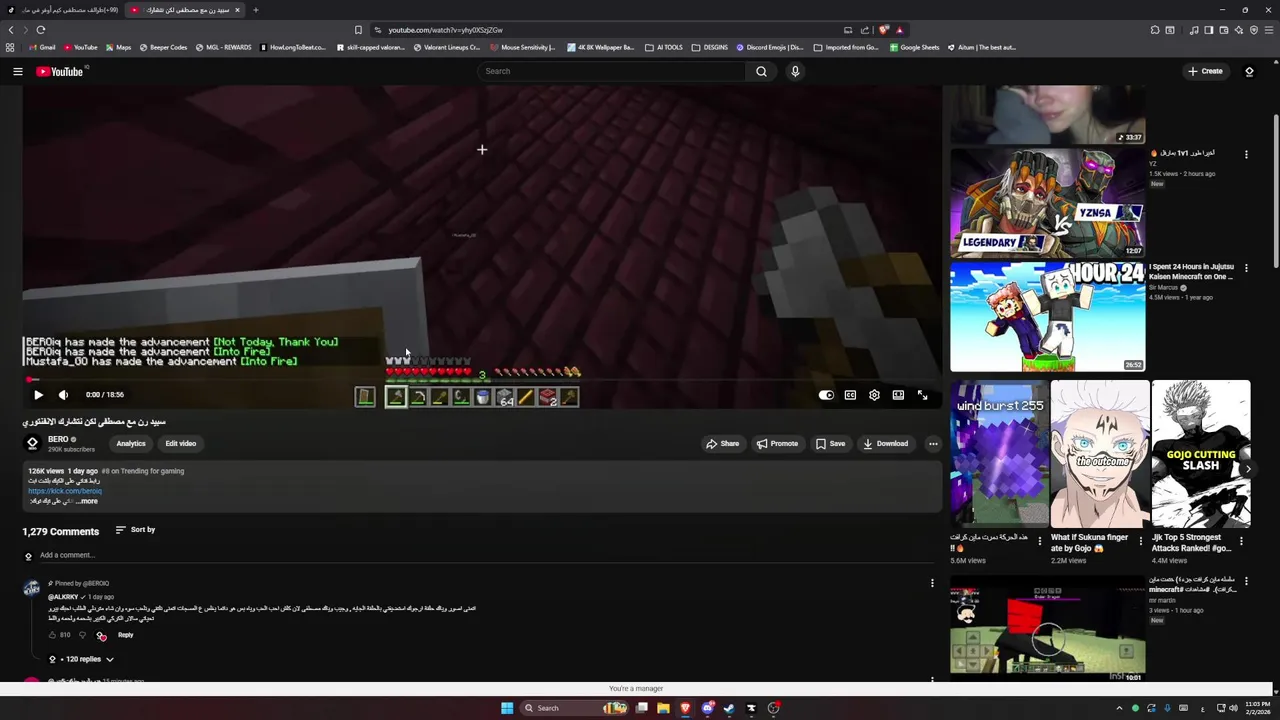Open more actions under the video

tap(933, 443)
